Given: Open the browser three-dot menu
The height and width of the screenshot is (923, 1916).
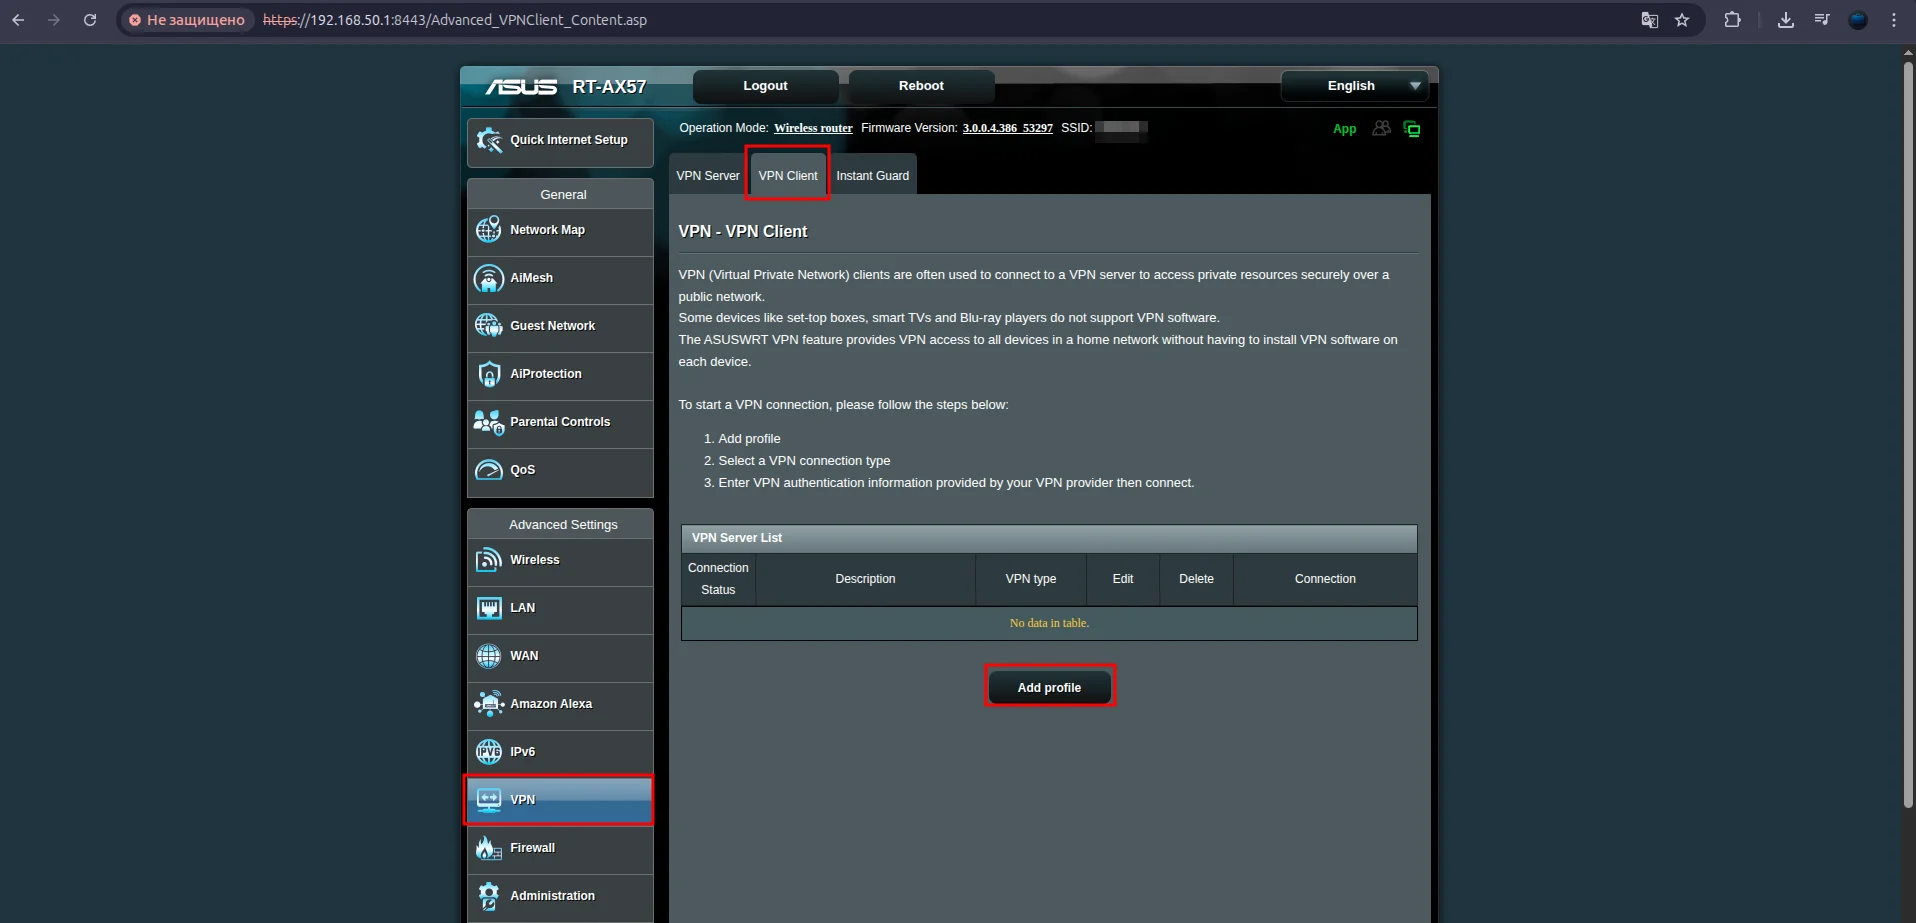Looking at the screenshot, I should (x=1894, y=20).
